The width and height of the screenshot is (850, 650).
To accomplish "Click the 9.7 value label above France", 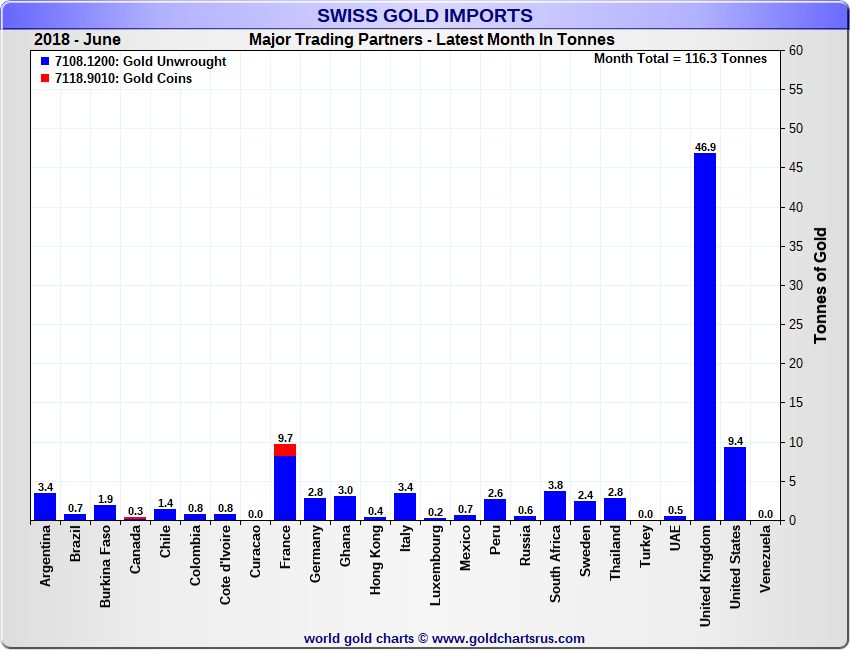I will click(285, 438).
